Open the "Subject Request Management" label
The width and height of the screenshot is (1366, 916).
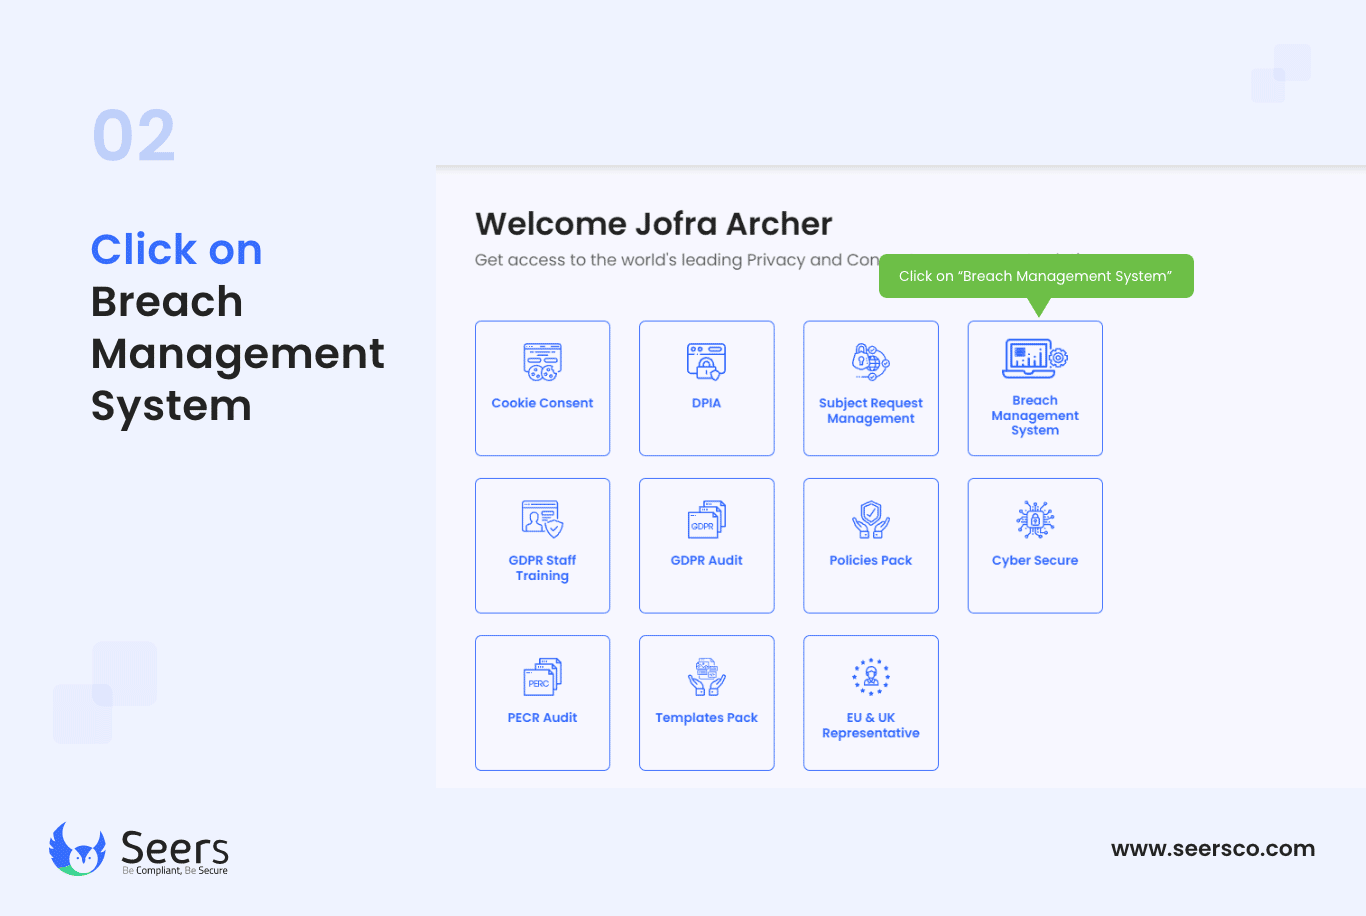coord(870,411)
